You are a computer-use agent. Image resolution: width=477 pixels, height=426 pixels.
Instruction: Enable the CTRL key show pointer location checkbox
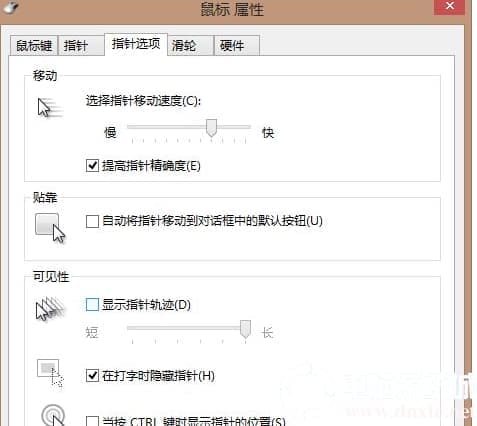coord(92,421)
